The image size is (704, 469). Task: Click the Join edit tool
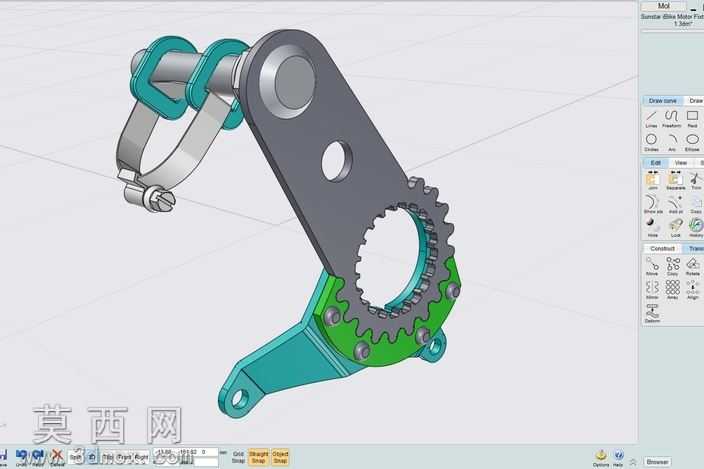[x=652, y=181]
